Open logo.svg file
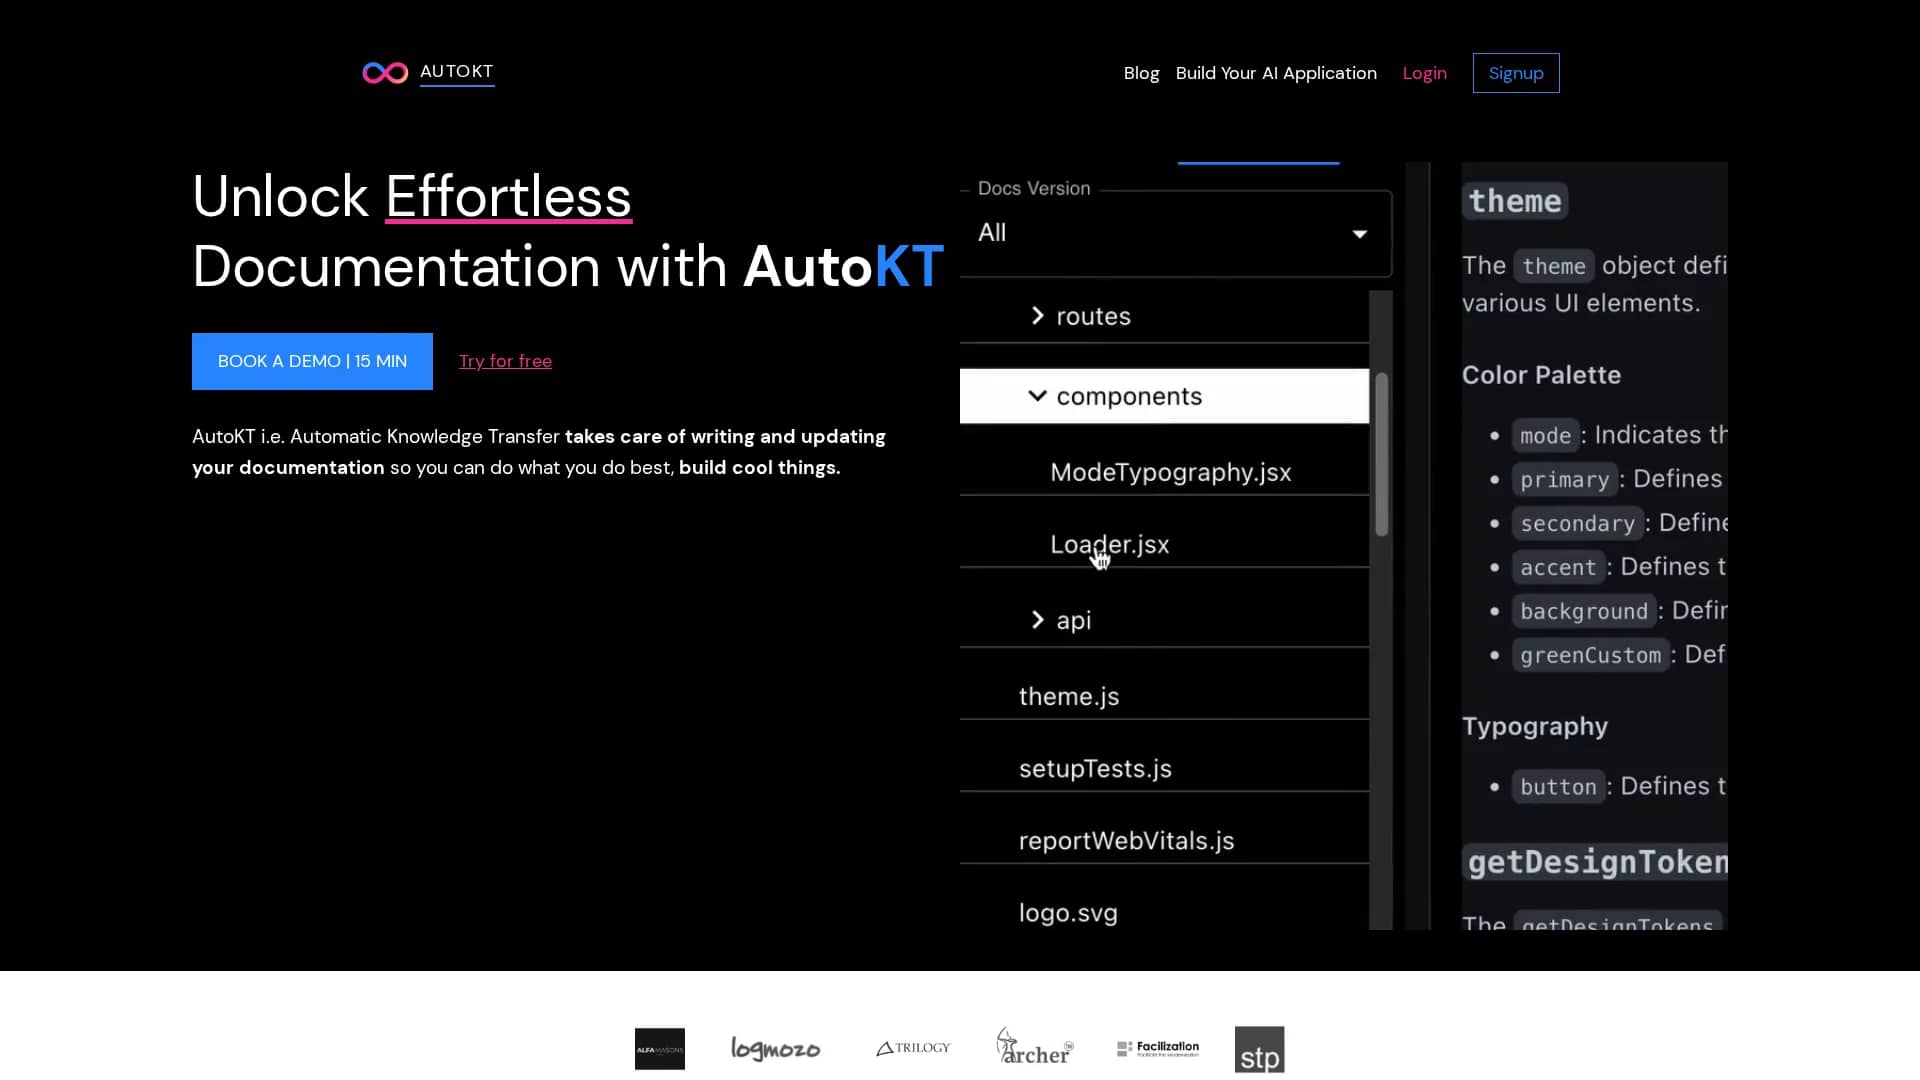Screen dimensions: 1920x1080 tap(1068, 913)
